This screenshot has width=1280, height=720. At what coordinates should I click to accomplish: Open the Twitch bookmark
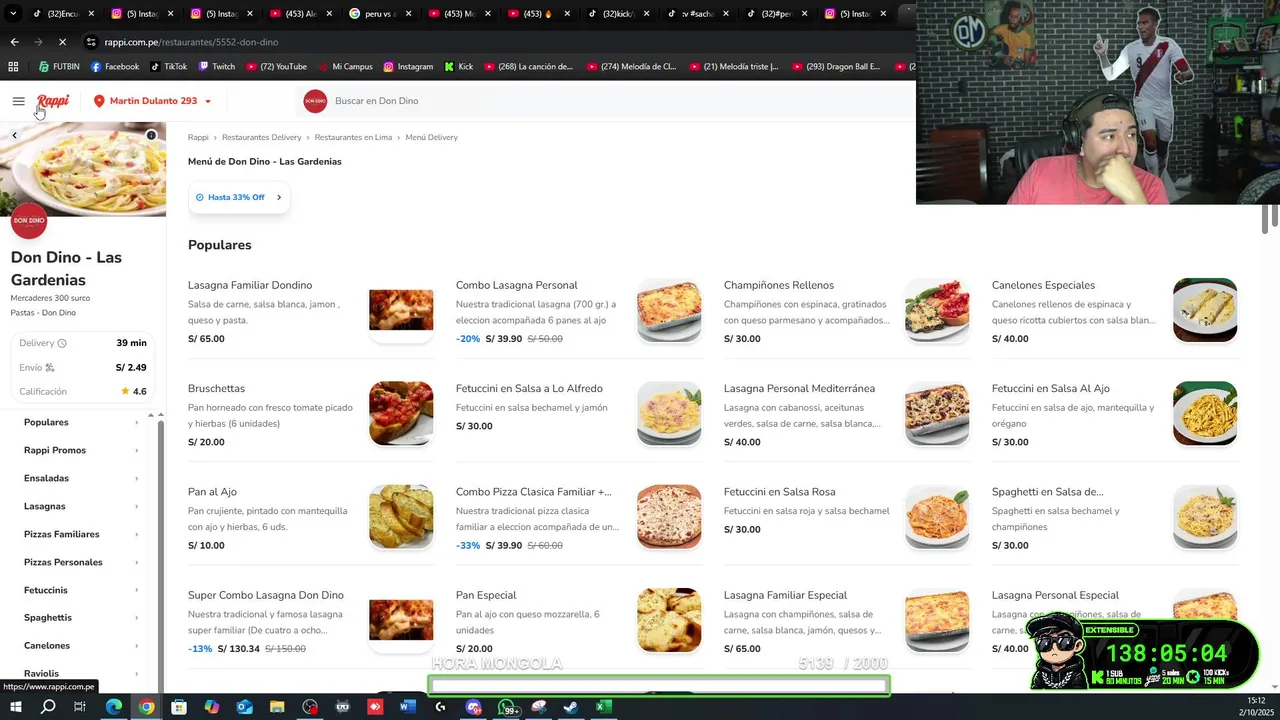[x=217, y=67]
